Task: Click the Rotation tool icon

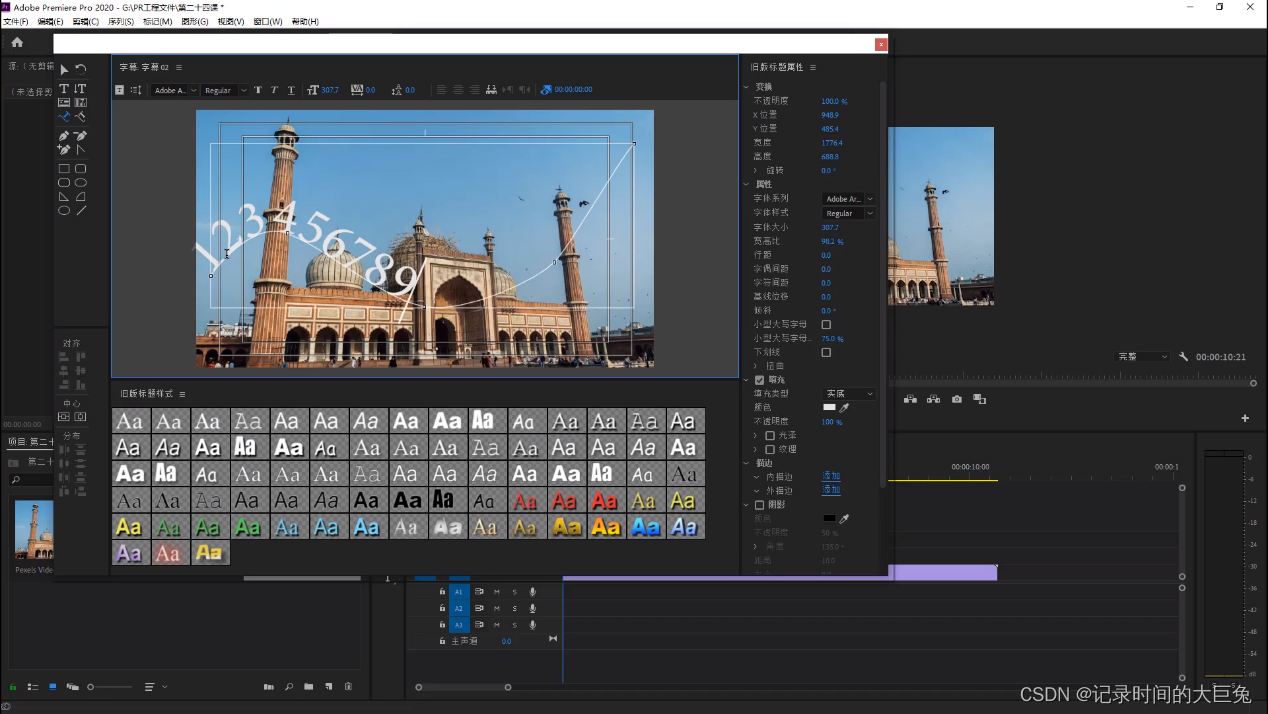Action: tap(81, 69)
